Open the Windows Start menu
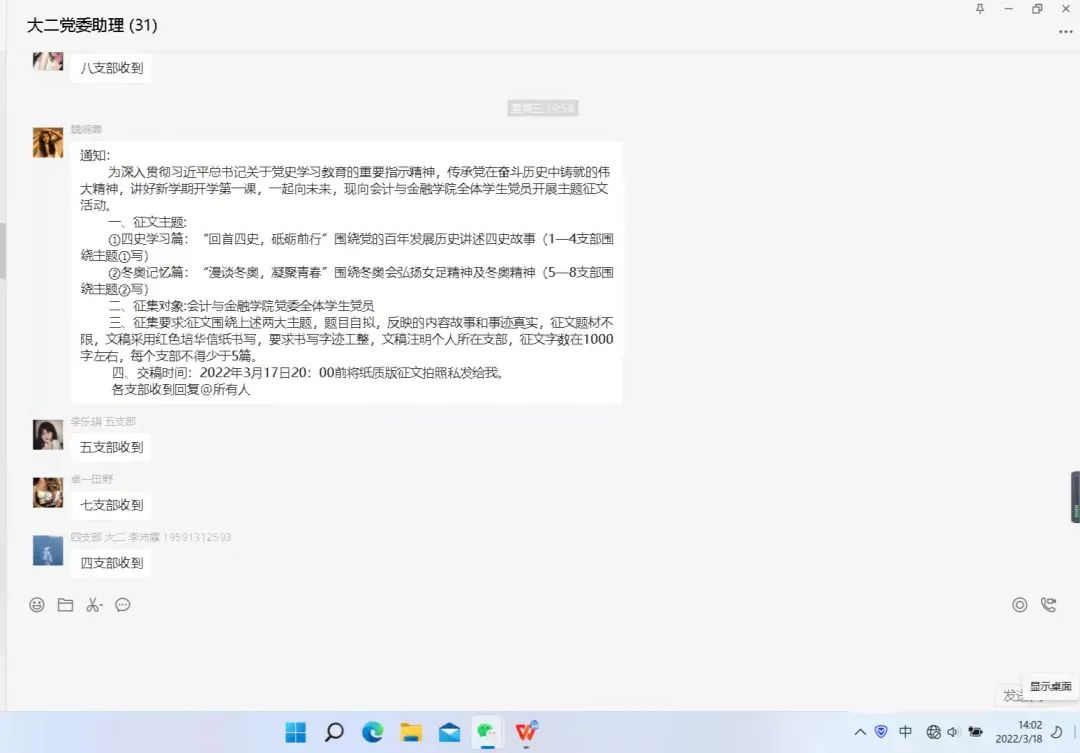1080x753 pixels. tap(296, 732)
